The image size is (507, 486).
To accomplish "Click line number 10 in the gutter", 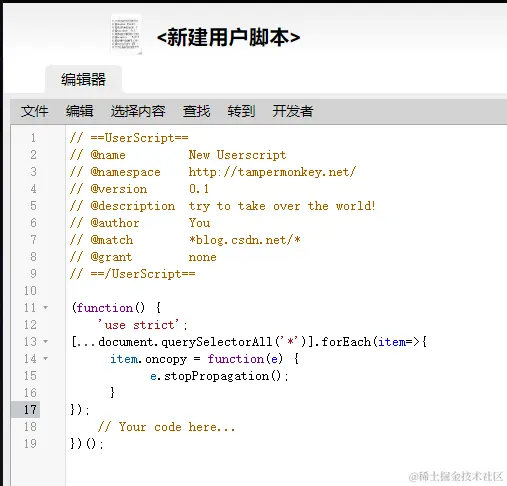I will [x=30, y=291].
